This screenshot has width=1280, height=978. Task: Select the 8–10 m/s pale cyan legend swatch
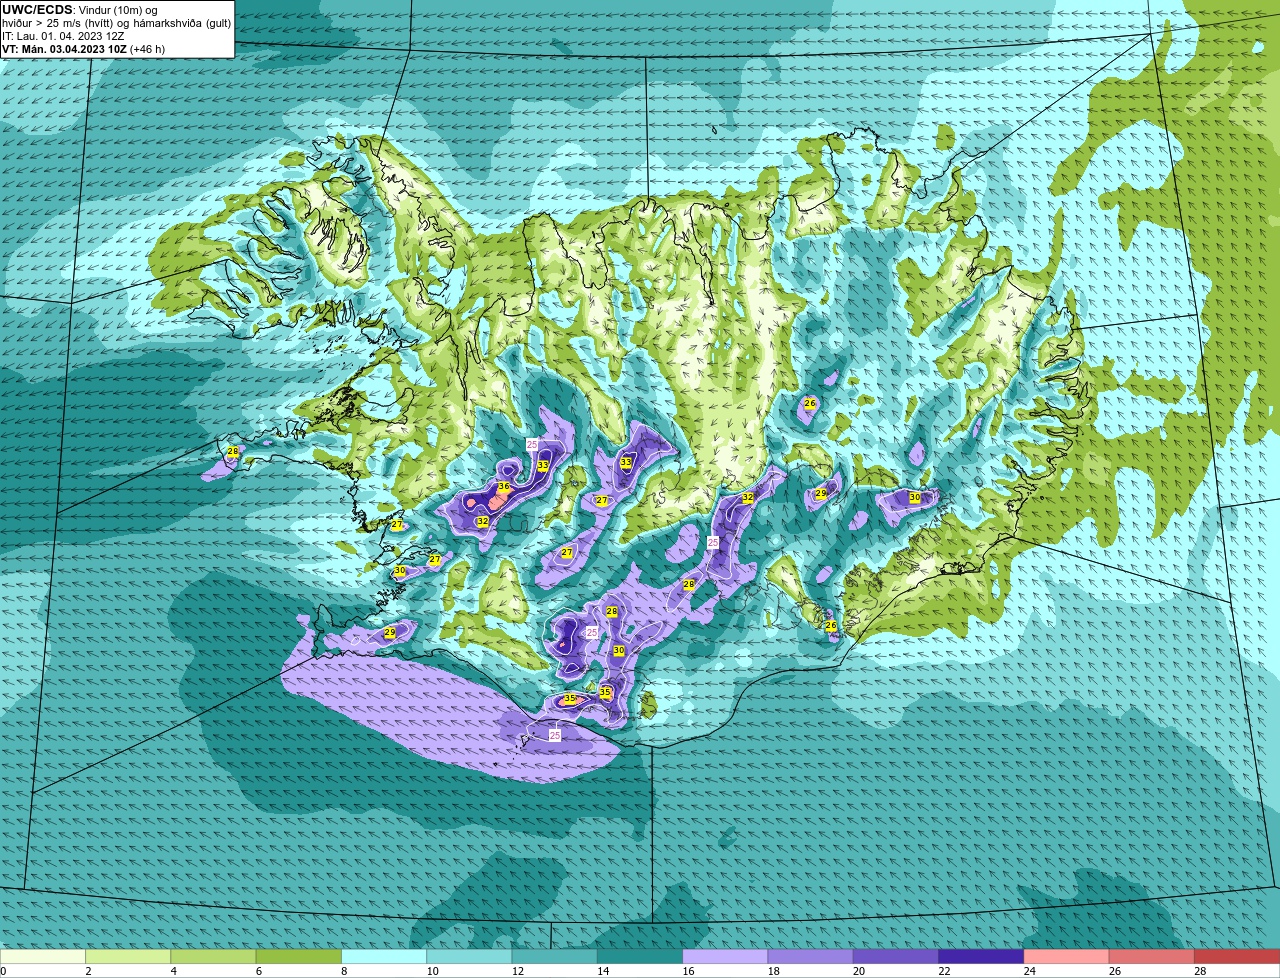(384, 956)
